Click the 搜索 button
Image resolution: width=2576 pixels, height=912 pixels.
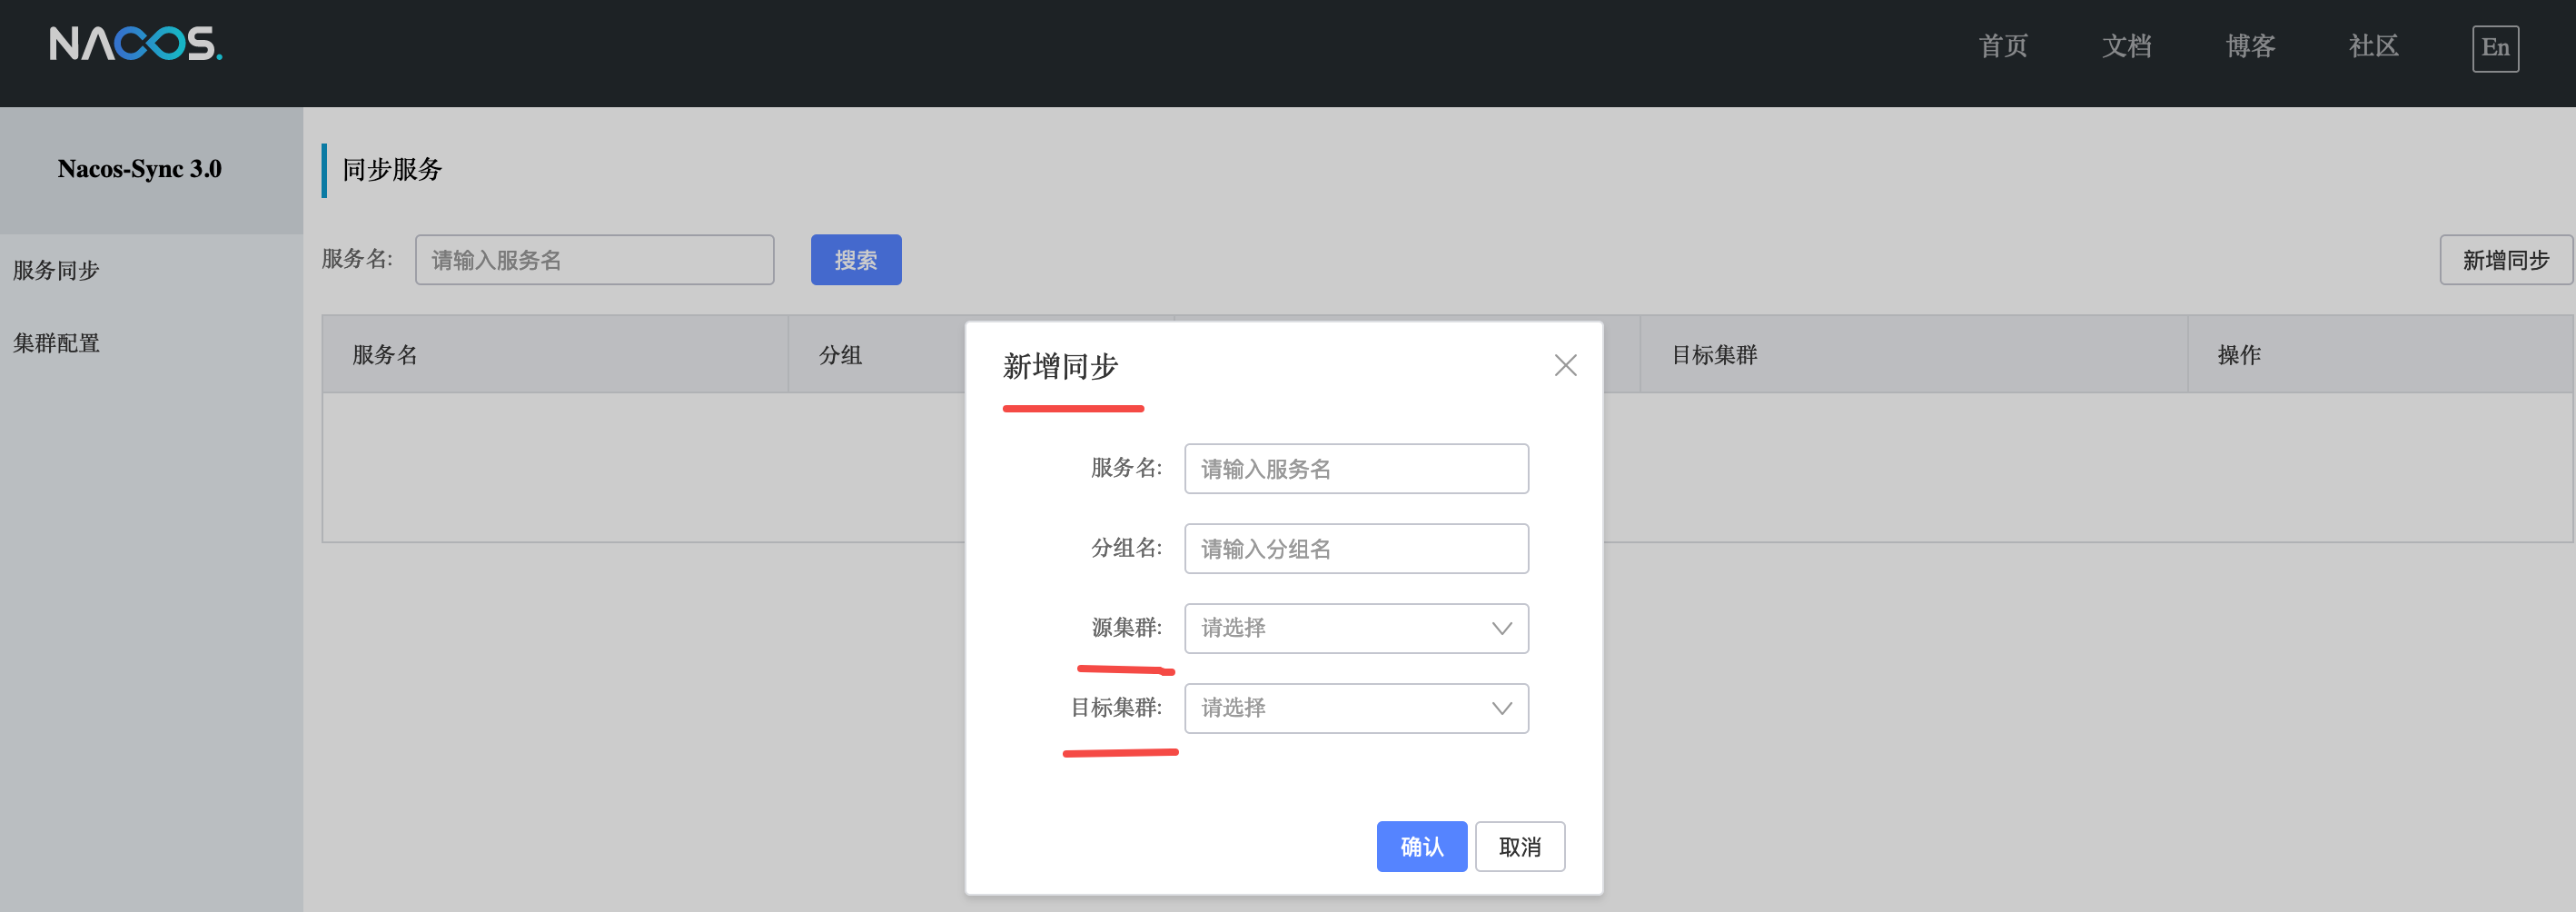pos(856,260)
